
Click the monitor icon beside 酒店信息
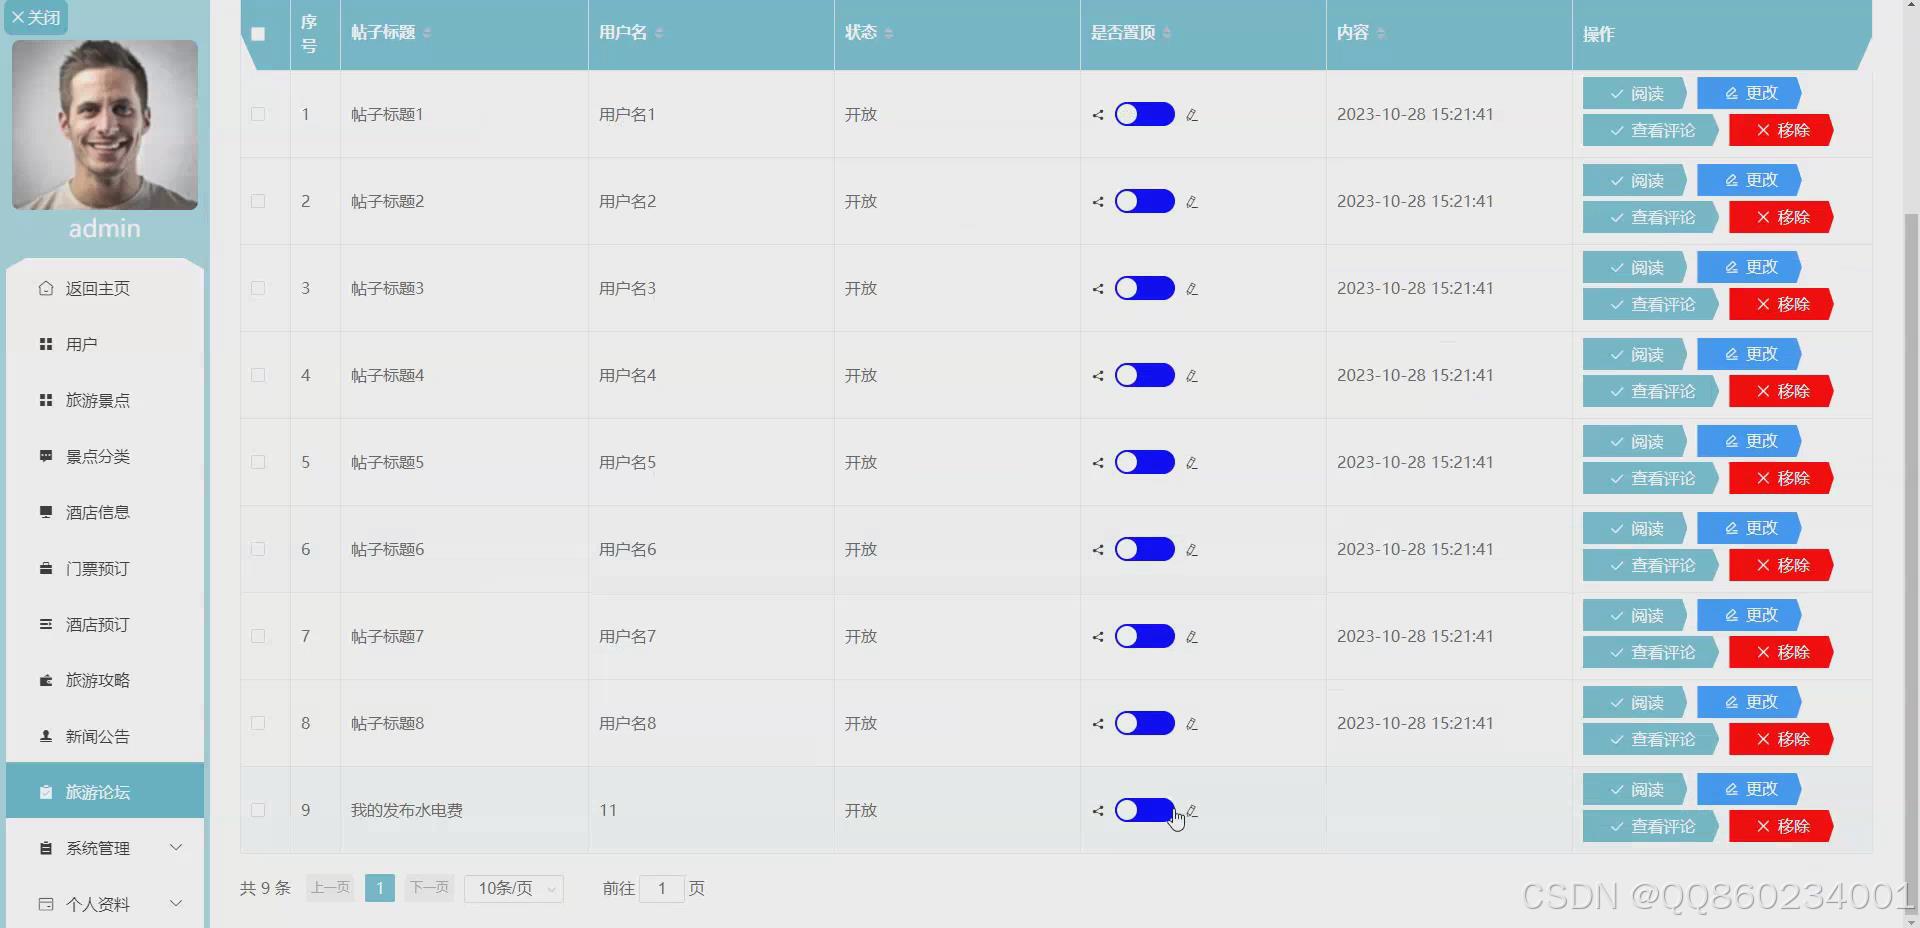click(46, 512)
